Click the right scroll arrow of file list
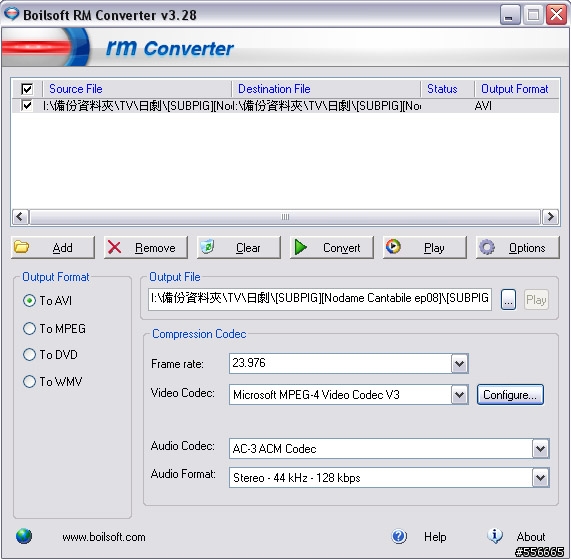 point(550,217)
